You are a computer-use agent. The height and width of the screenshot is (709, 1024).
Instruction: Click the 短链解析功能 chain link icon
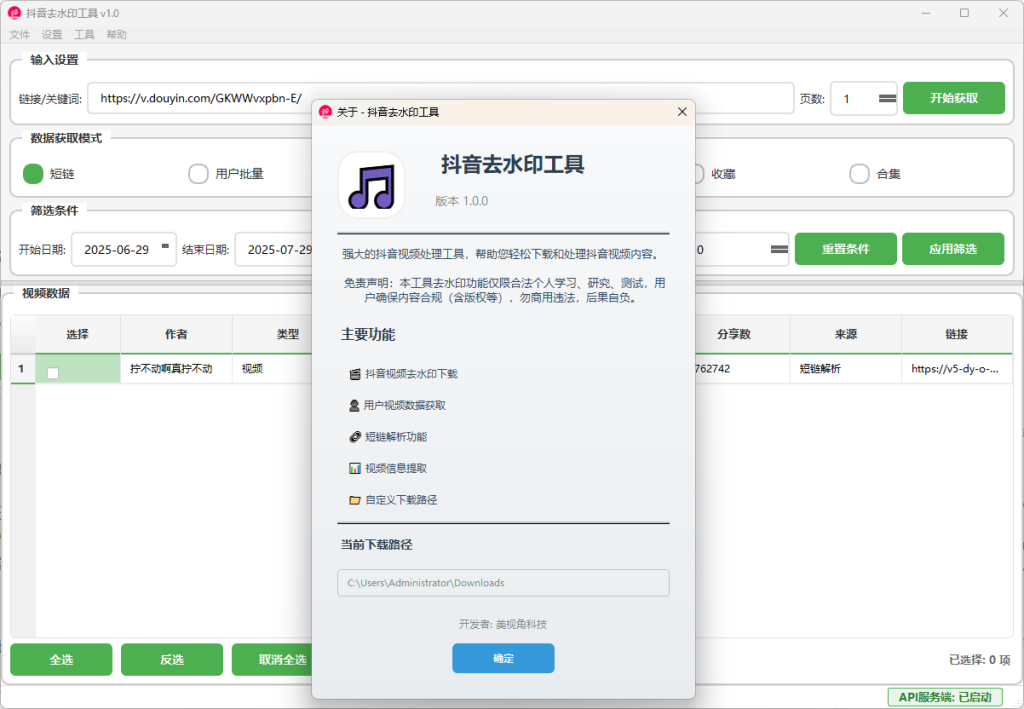tap(354, 436)
